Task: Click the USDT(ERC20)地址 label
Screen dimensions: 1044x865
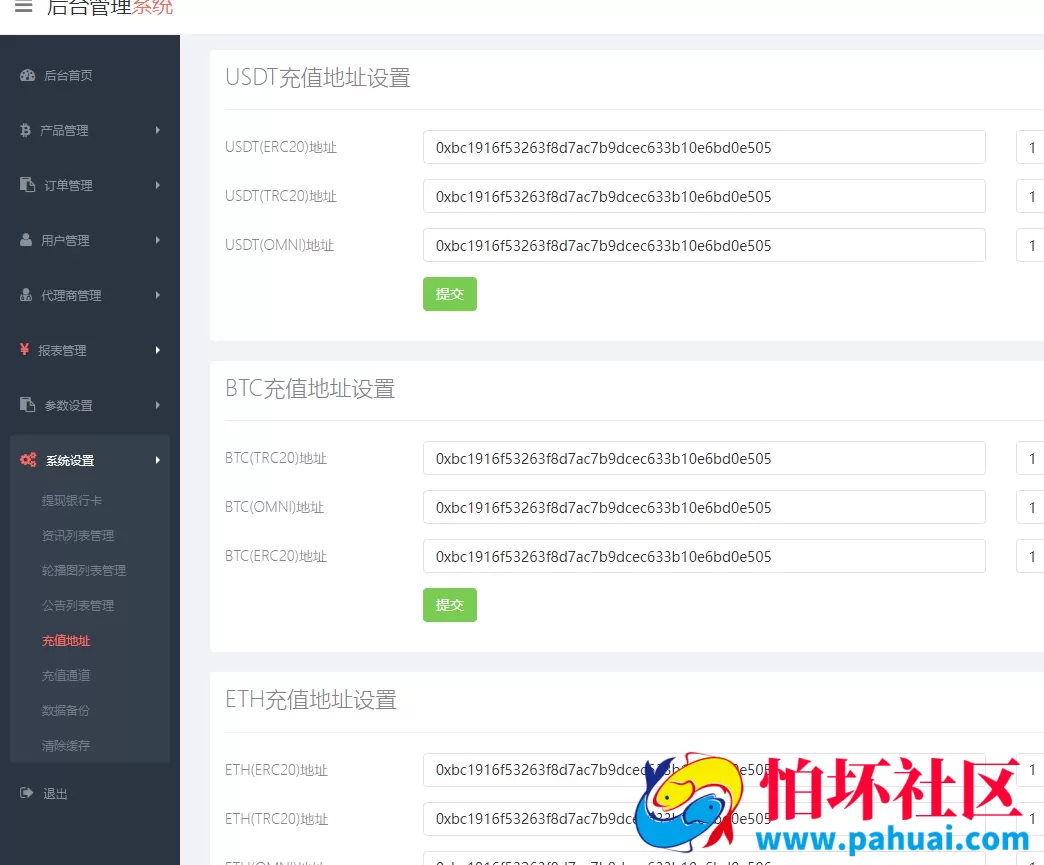Action: point(281,147)
